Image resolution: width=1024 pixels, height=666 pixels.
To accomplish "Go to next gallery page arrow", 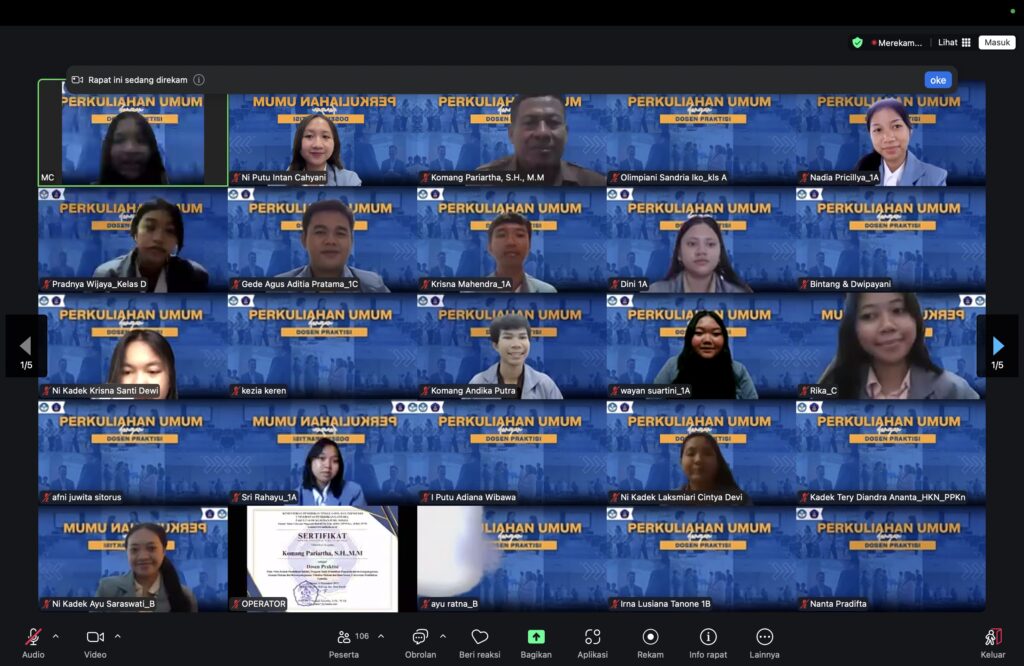I will point(997,346).
